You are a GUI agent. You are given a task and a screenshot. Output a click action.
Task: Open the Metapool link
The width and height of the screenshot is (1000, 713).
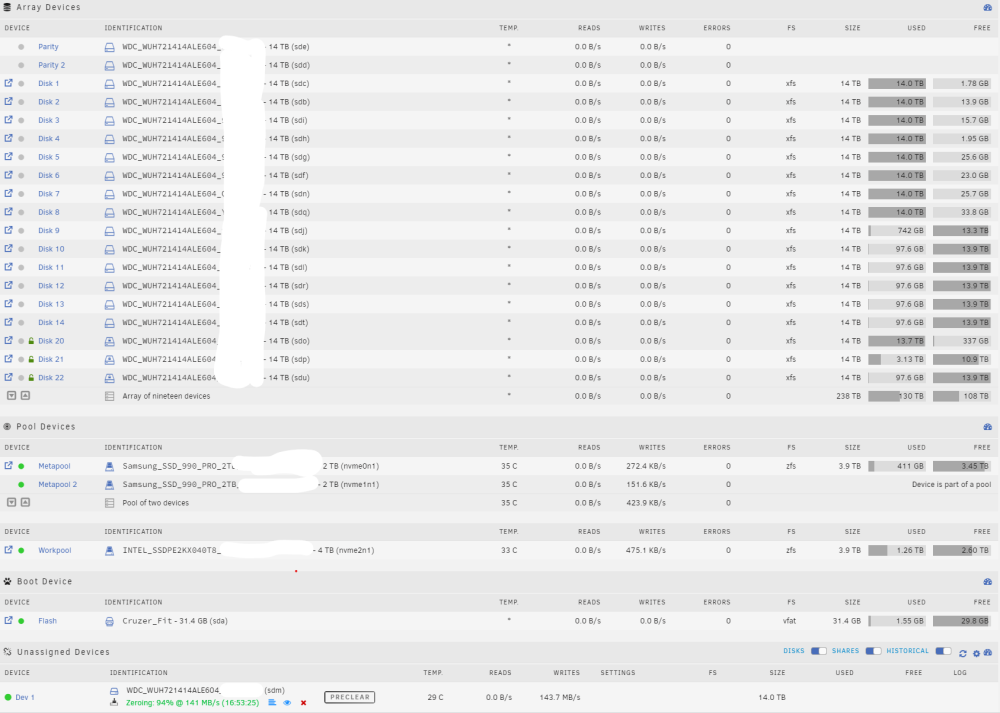pyautogui.click(x=54, y=466)
